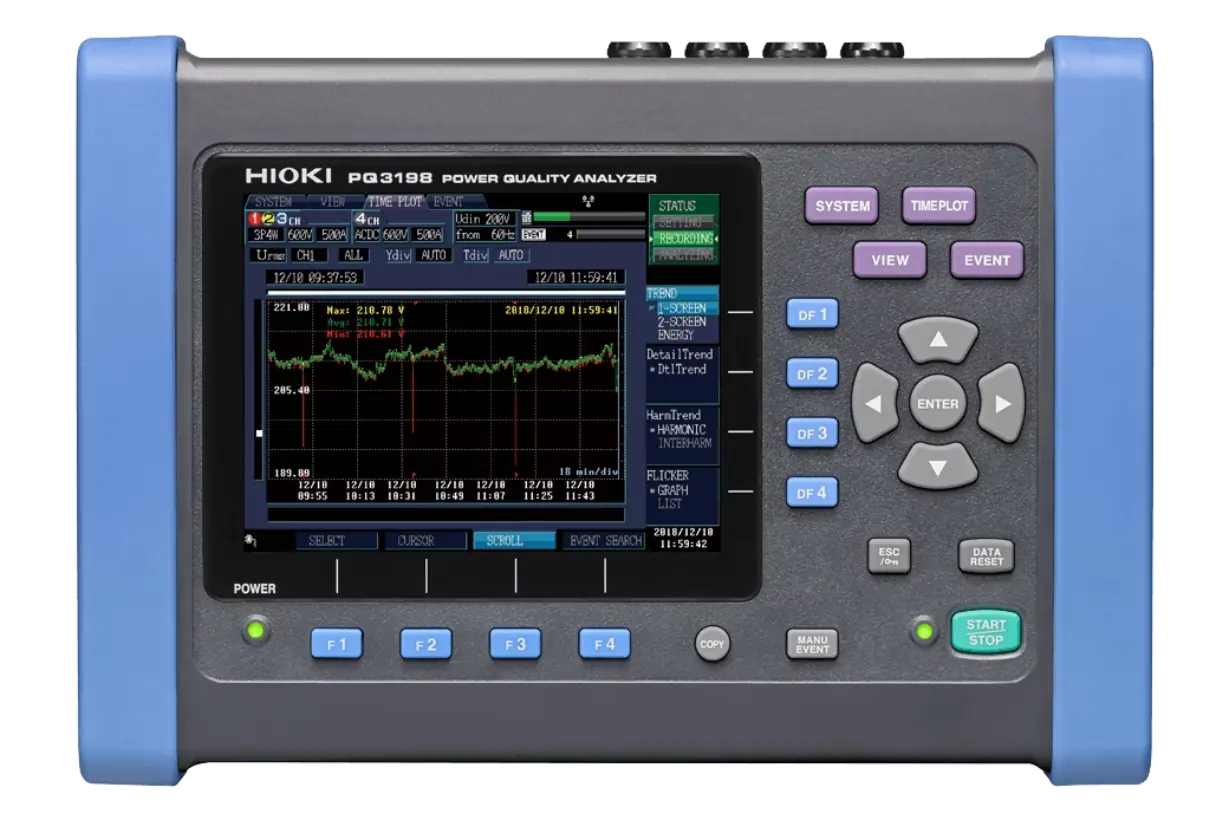Open the Ydiv AUTO setting
The height and width of the screenshot is (820, 1229).
pos(432,255)
